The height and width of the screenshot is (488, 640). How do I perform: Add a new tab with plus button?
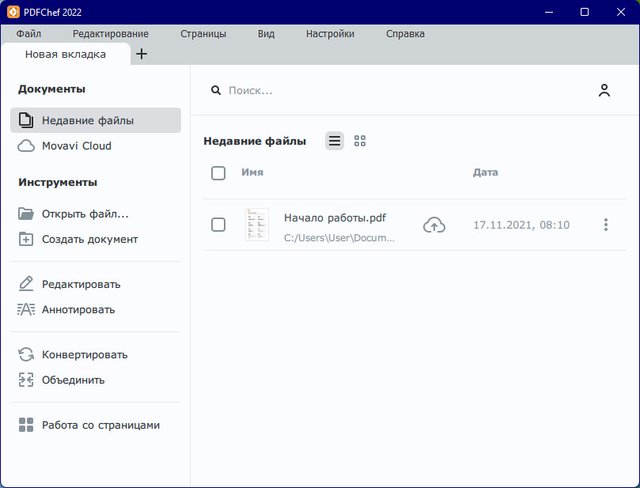(141, 54)
